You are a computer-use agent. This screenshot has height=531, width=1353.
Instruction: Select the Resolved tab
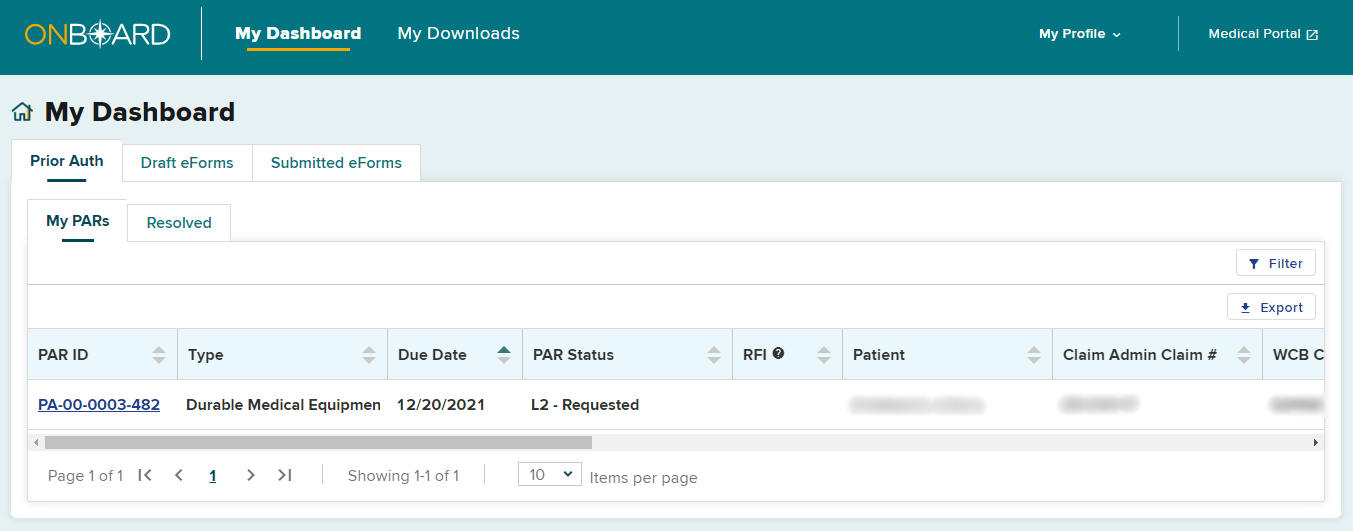[x=179, y=223]
